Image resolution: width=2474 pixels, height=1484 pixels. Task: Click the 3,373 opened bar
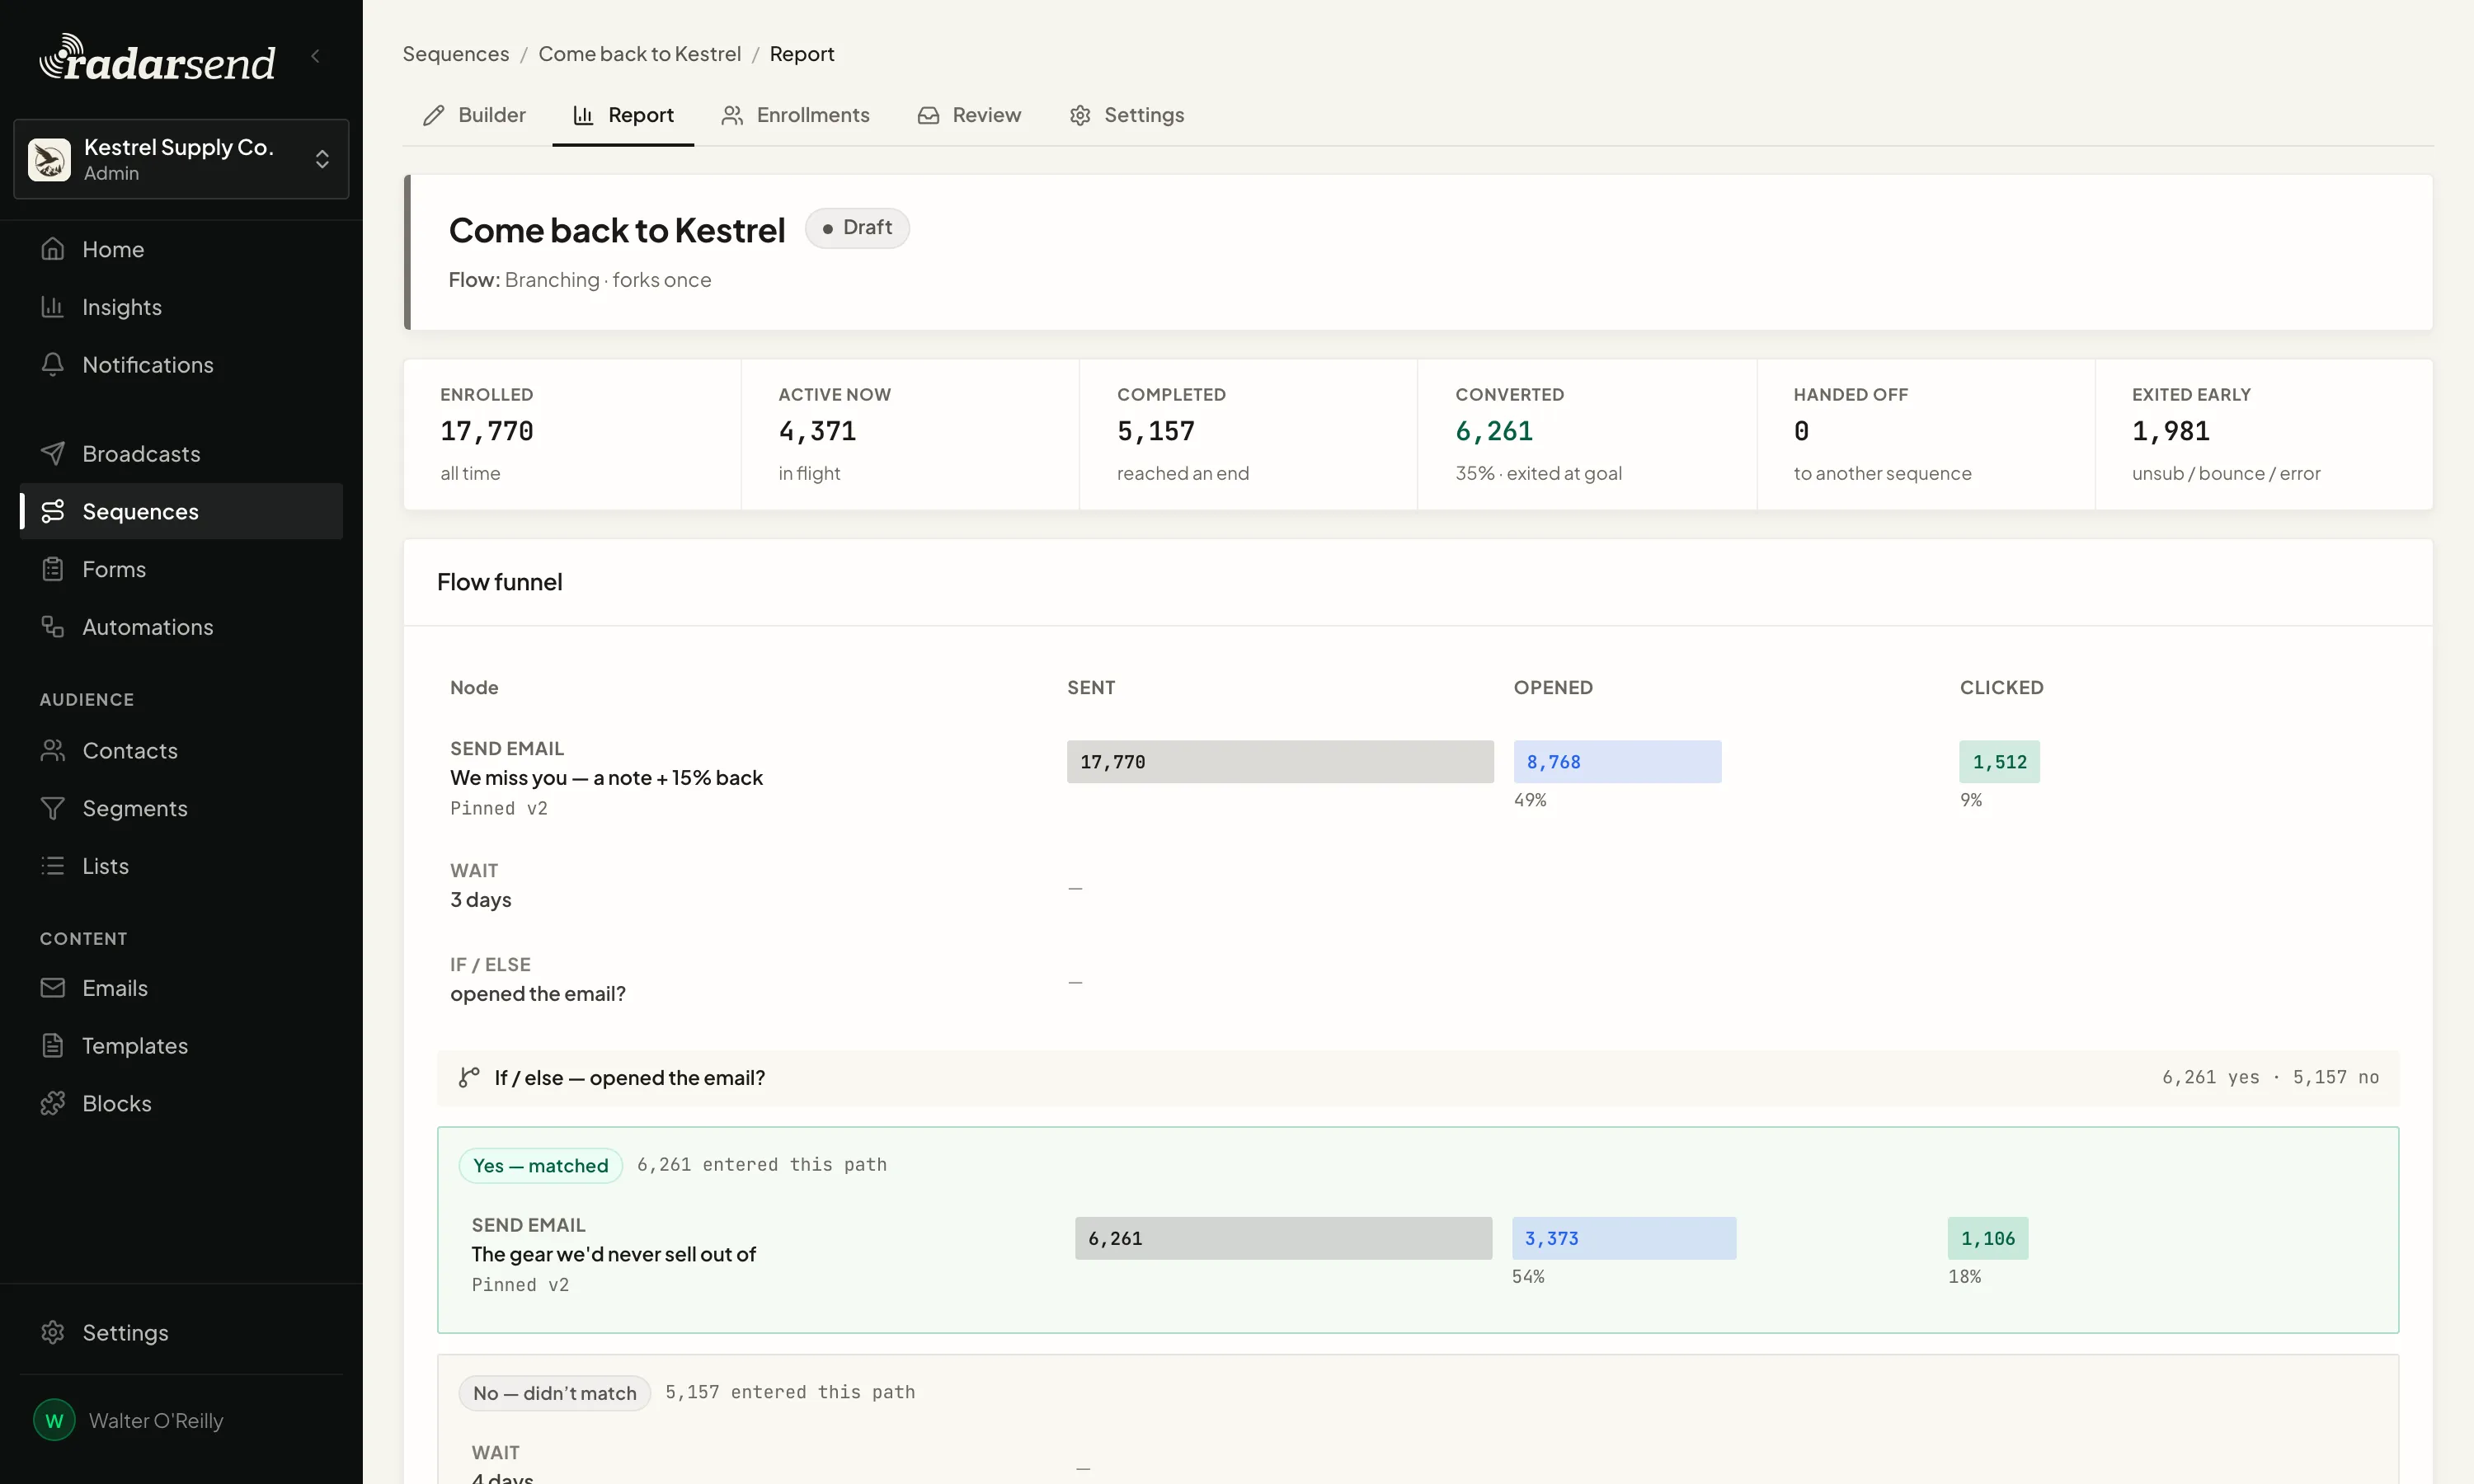point(1624,1239)
